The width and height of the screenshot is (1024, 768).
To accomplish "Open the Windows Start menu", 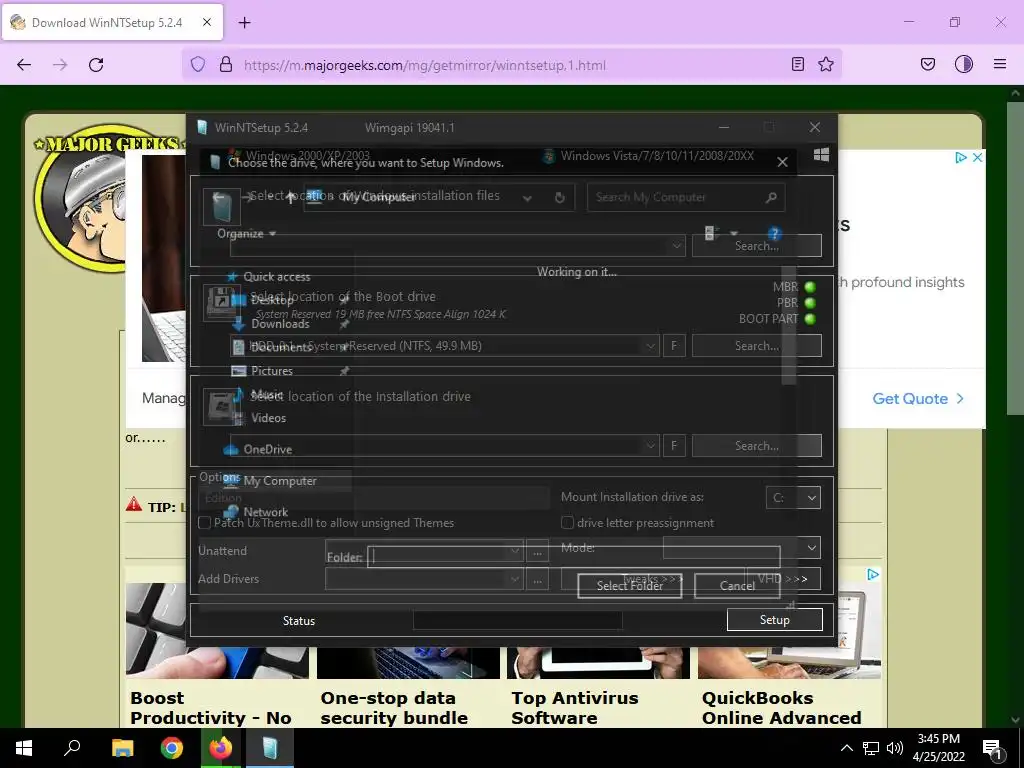I will click(x=24, y=748).
